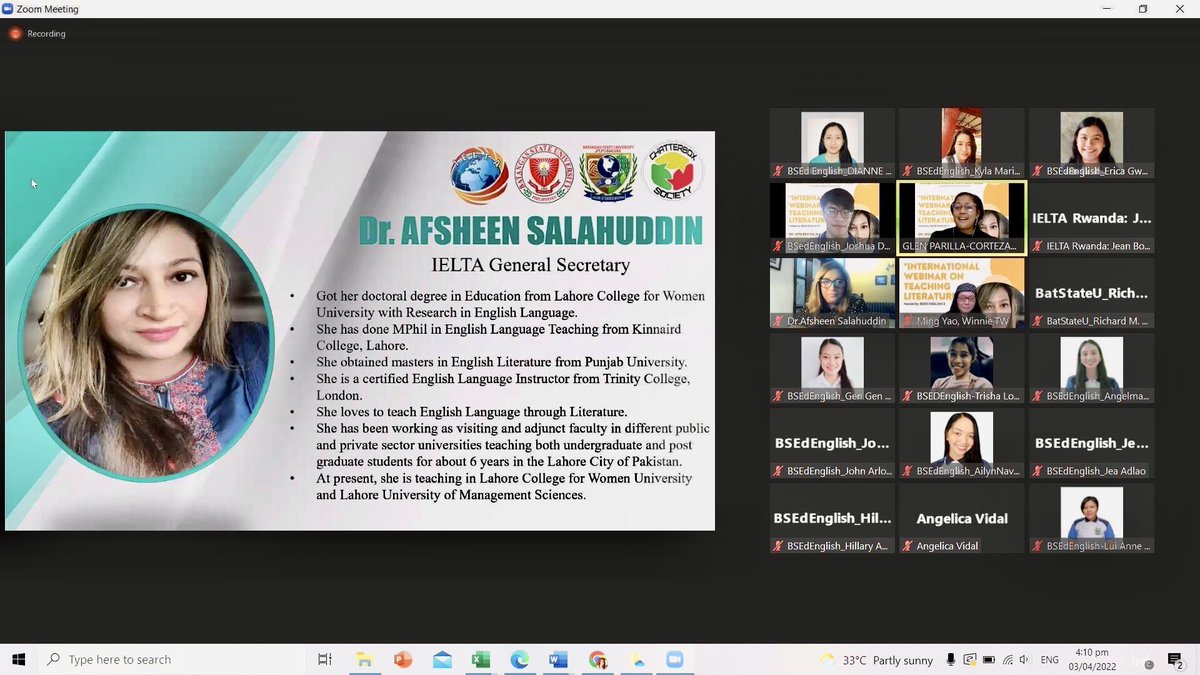Open Microsoft Word from the taskbar
This screenshot has height=675, width=1200.
pyautogui.click(x=557, y=659)
